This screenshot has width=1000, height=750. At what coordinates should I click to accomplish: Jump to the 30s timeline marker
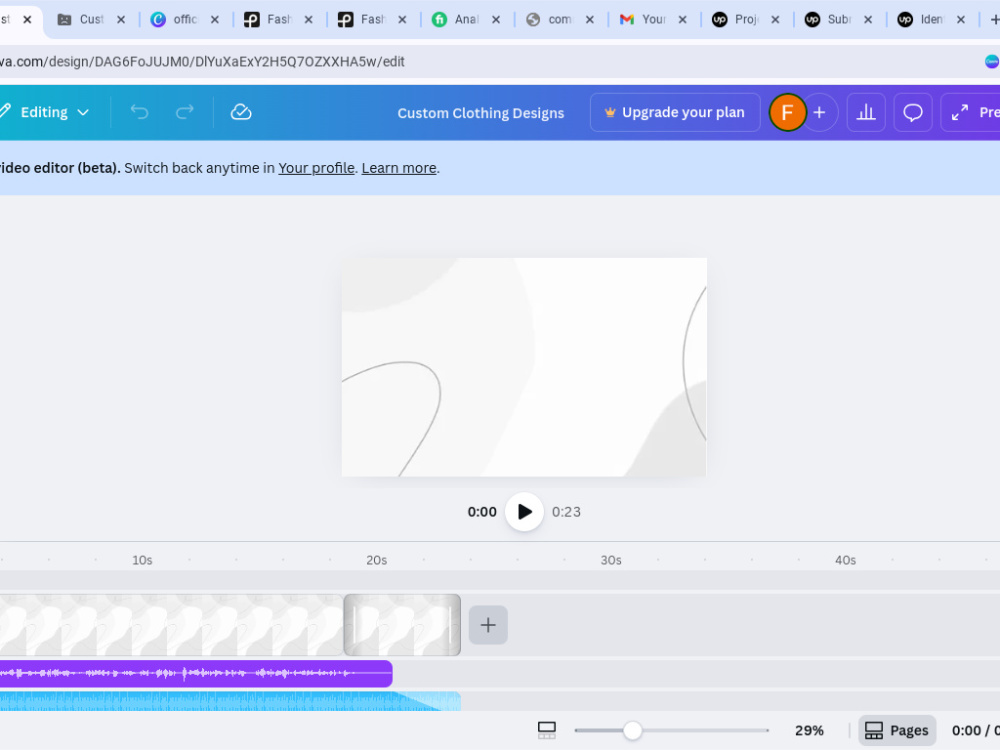[x=610, y=560]
